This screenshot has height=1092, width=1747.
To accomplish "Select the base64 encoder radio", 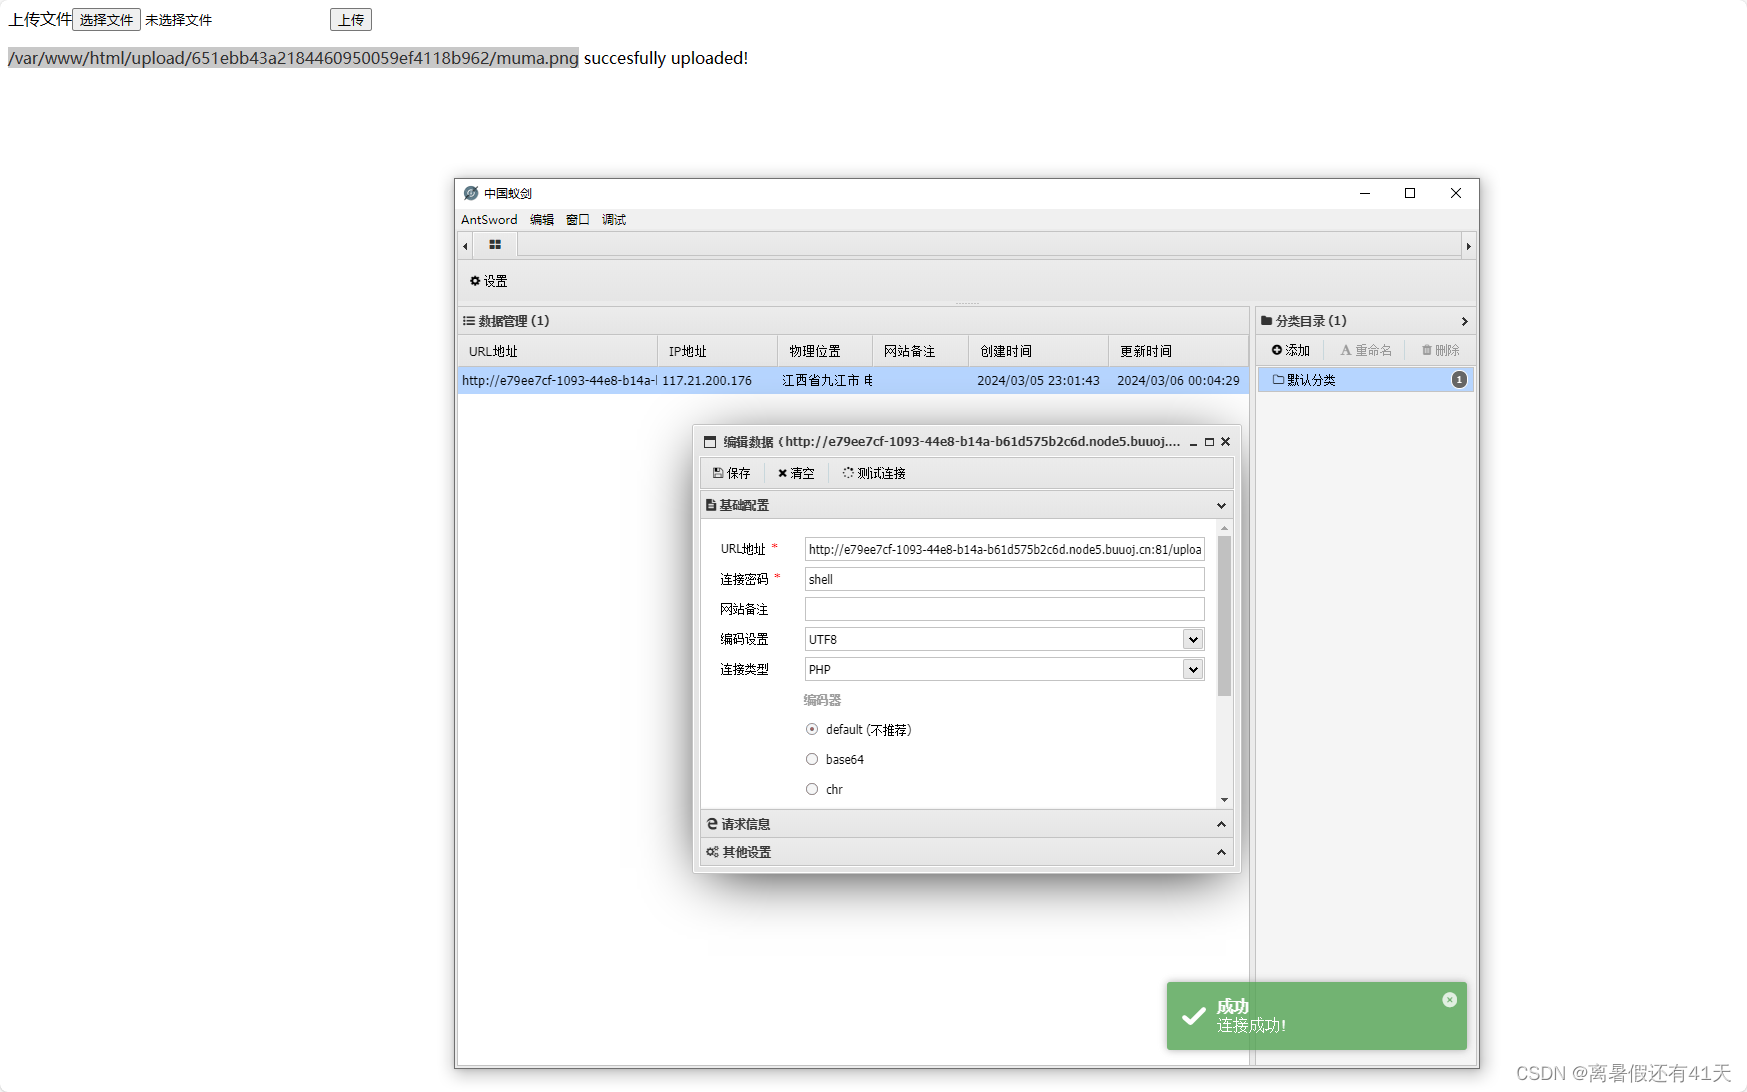I will [812, 759].
